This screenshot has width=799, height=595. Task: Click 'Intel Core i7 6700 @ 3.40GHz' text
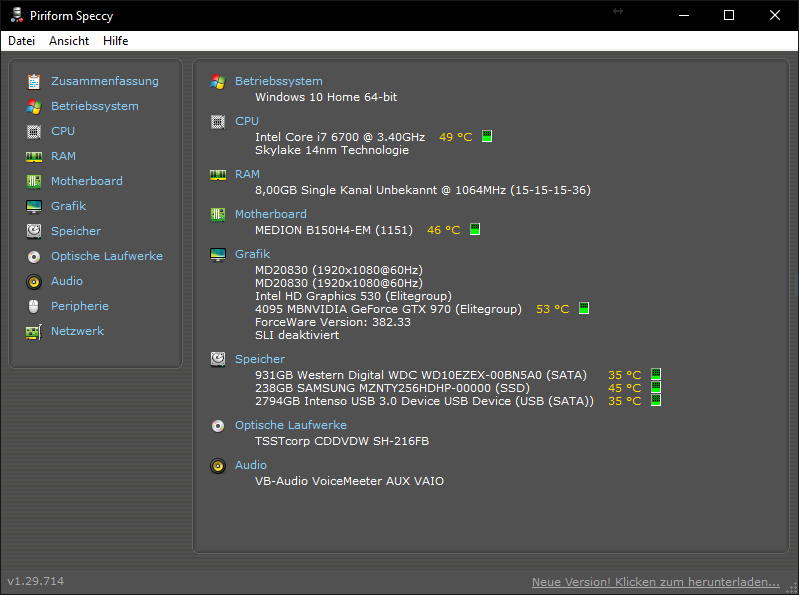coord(340,137)
